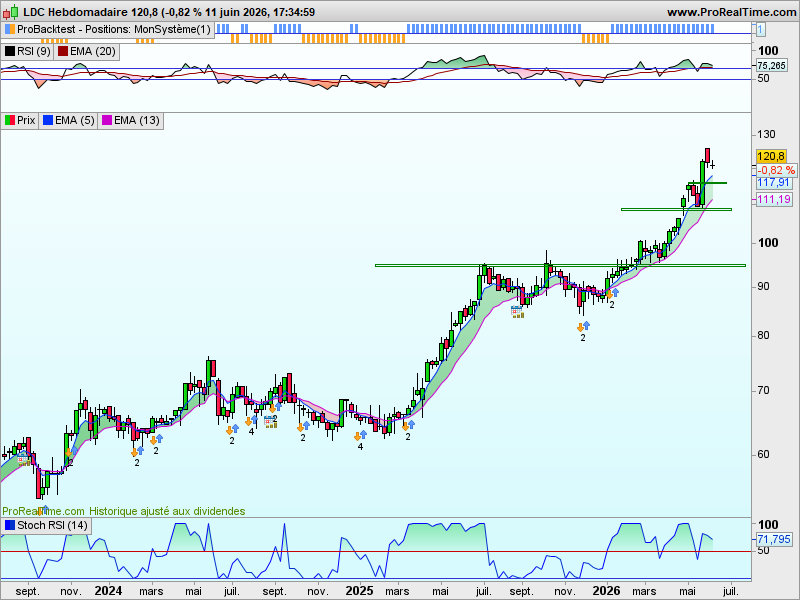The height and width of the screenshot is (600, 800).
Task: Click the candlestick icon beside LDC title
Action: coord(11,12)
